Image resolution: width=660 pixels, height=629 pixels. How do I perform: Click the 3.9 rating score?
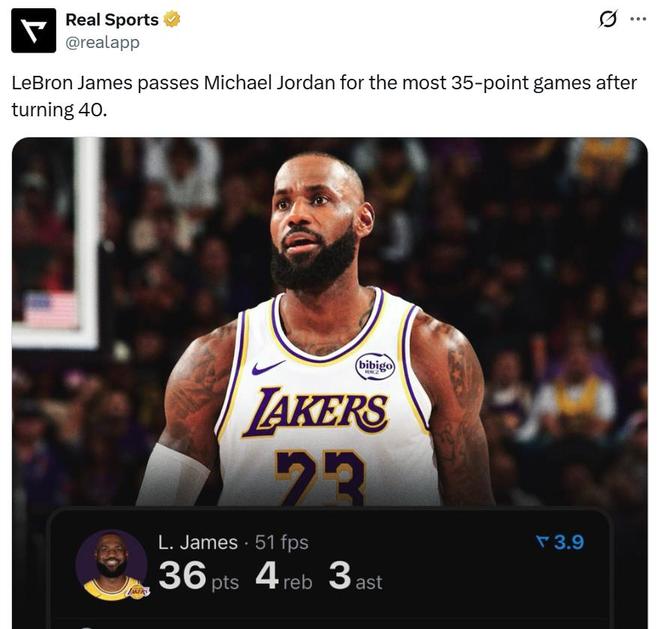tap(568, 542)
